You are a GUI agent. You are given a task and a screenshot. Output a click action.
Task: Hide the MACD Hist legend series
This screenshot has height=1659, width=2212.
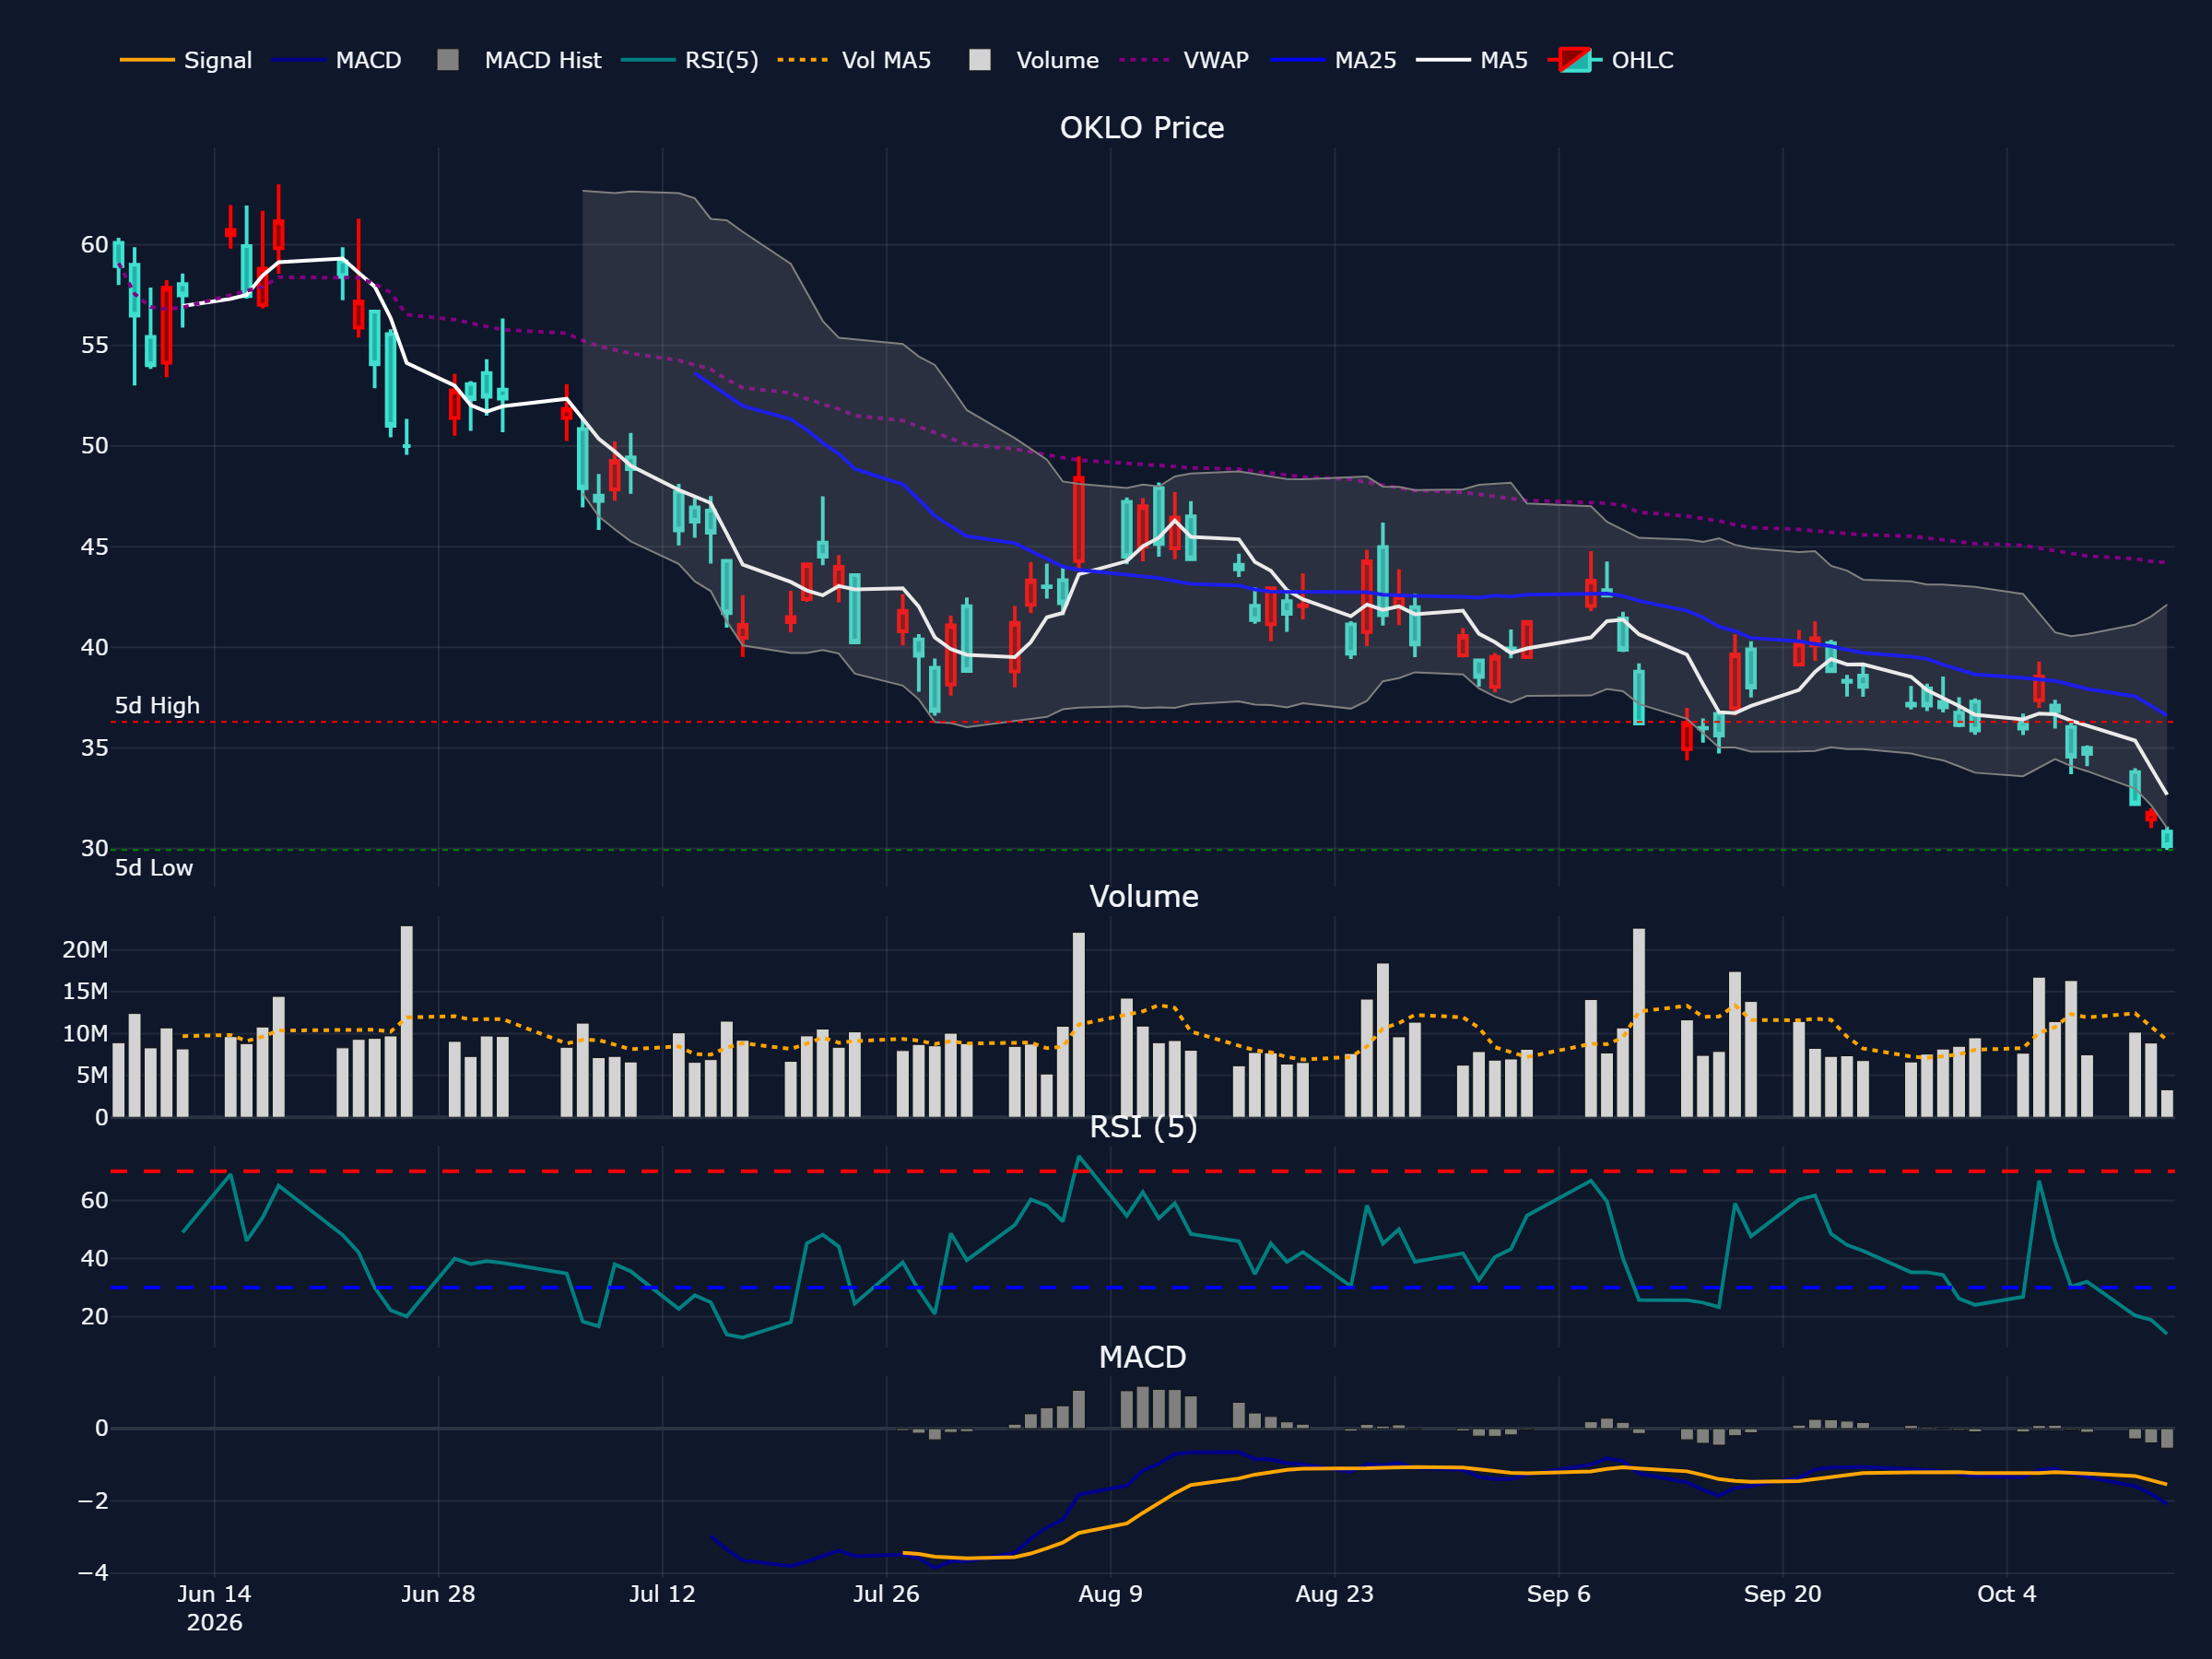(x=519, y=60)
